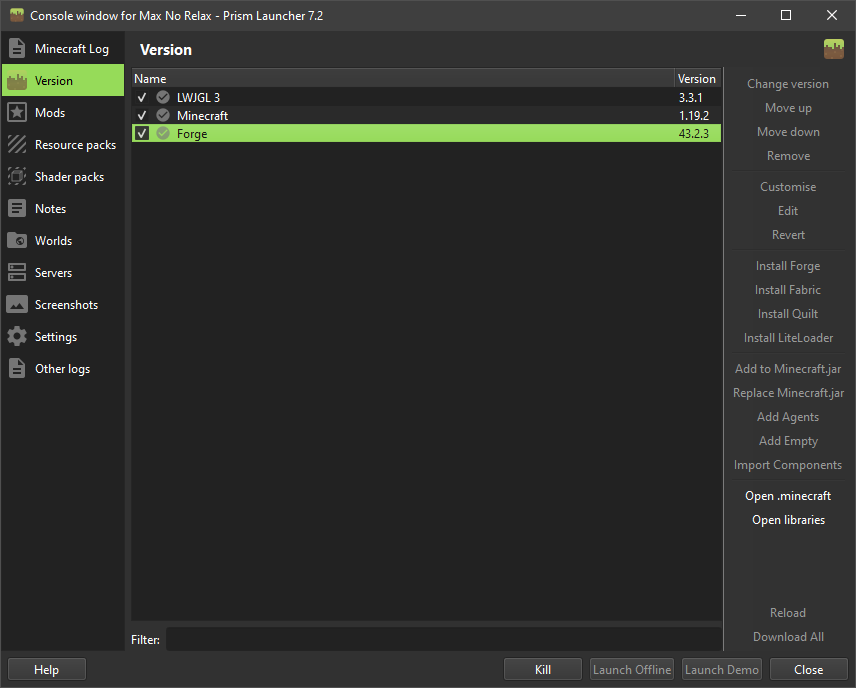View the Screenshots page

tap(63, 305)
